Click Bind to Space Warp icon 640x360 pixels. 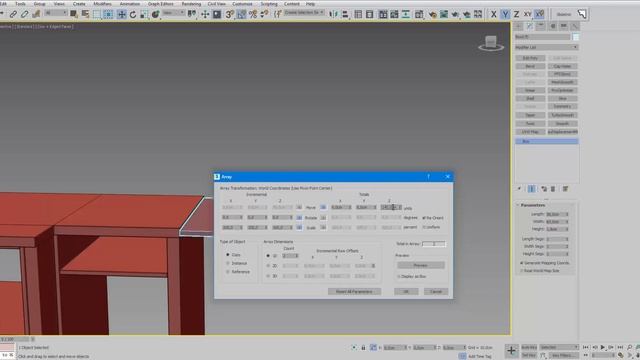click(36, 14)
